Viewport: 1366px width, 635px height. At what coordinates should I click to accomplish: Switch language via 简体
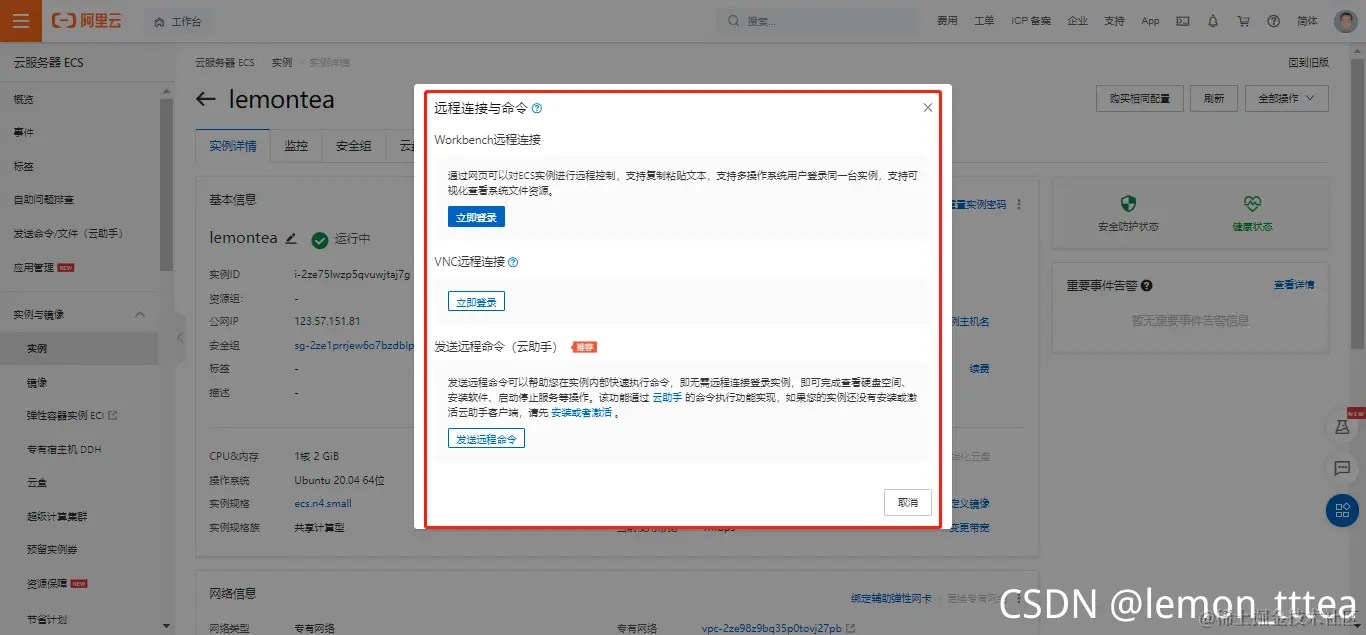tap(1307, 21)
